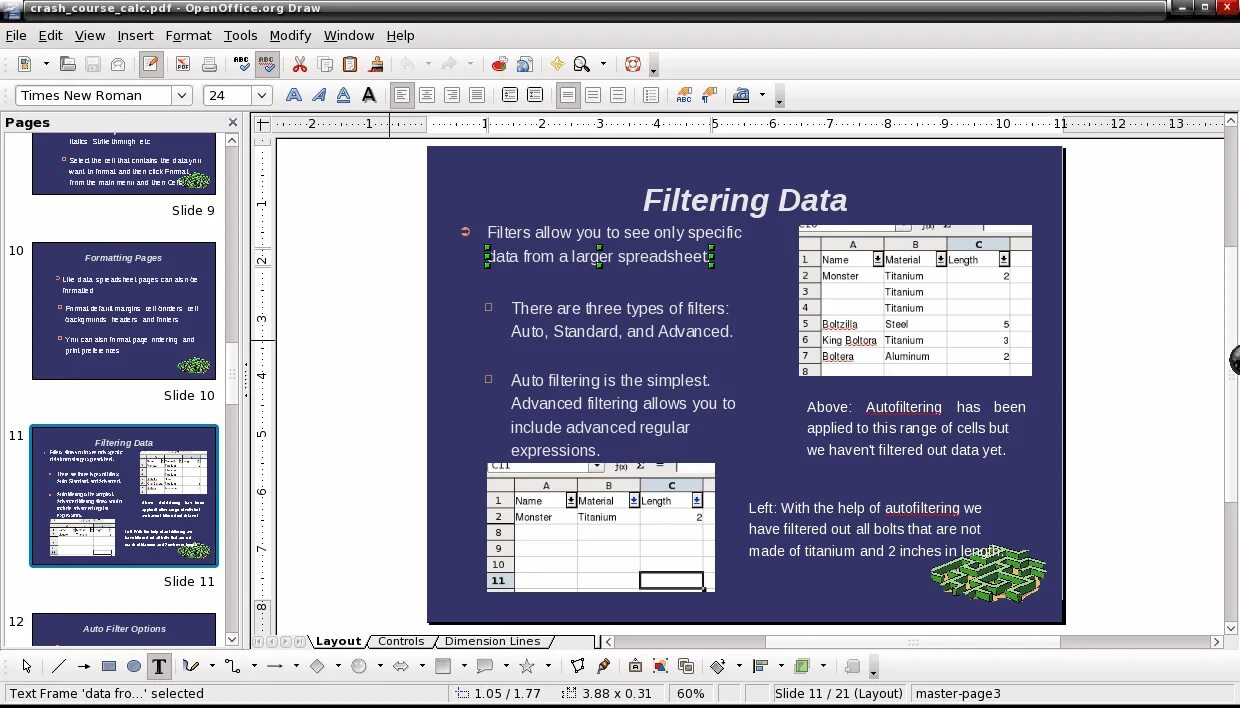
Task: Click the Paste clipboard icon
Action: click(x=350, y=64)
